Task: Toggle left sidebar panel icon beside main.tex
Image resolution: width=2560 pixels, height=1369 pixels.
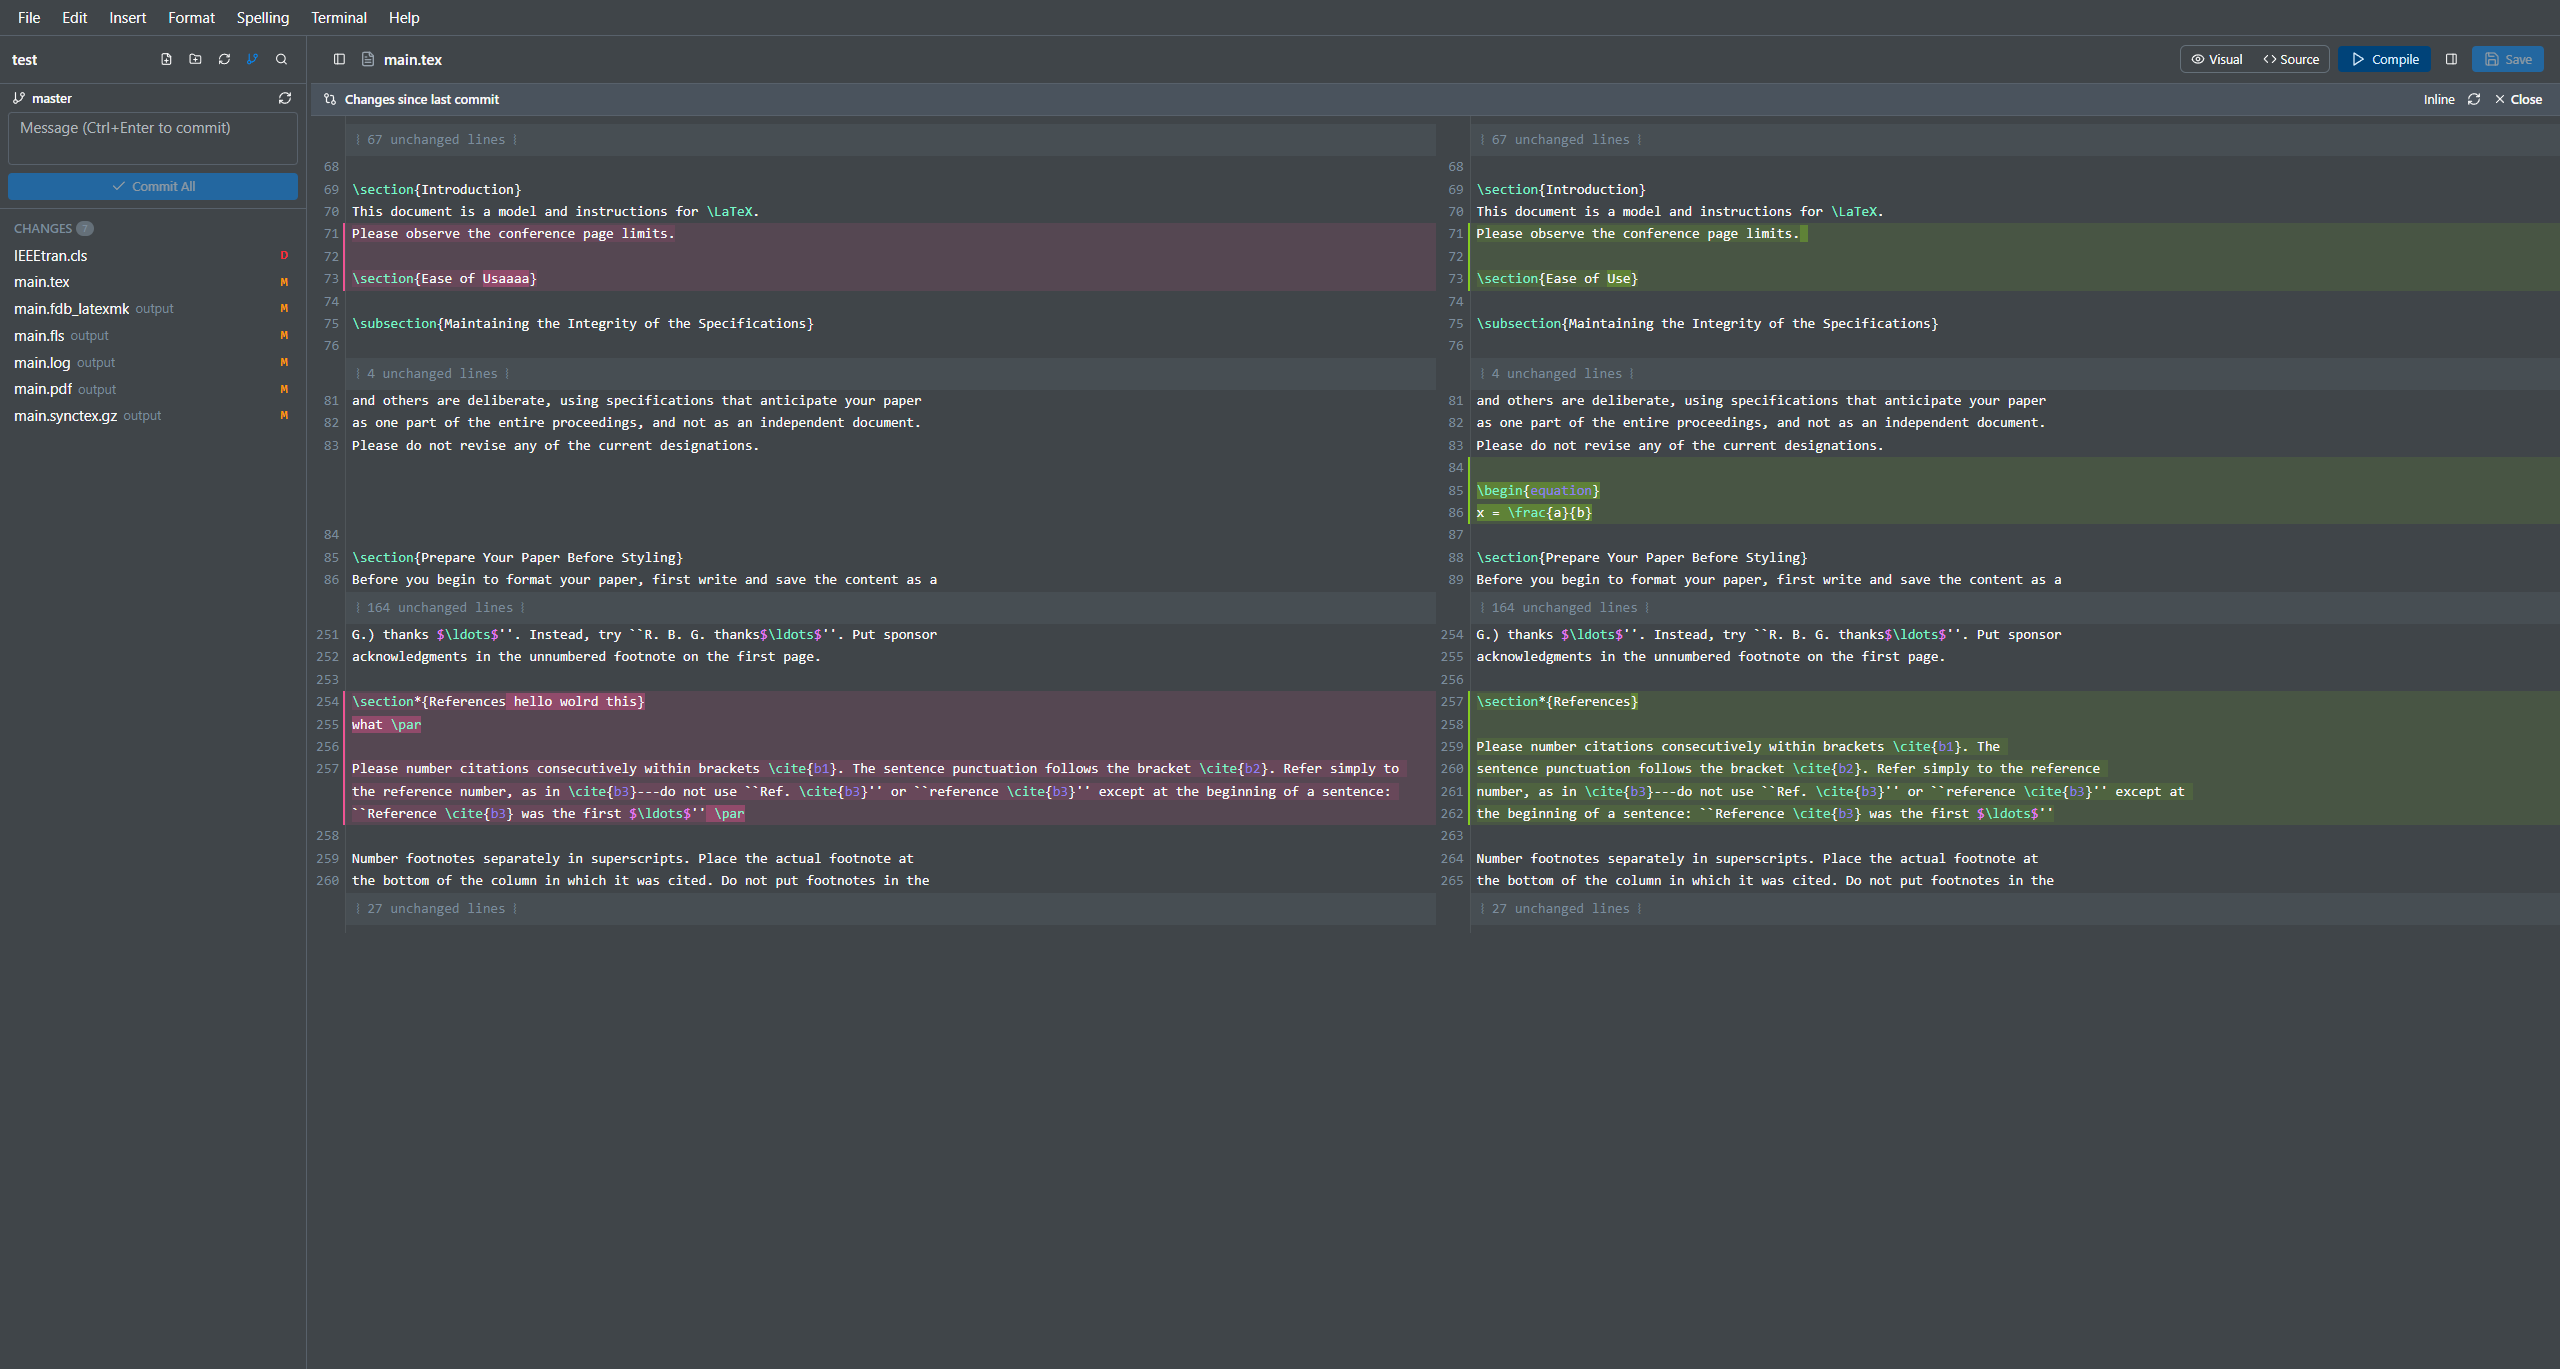Action: 339,59
